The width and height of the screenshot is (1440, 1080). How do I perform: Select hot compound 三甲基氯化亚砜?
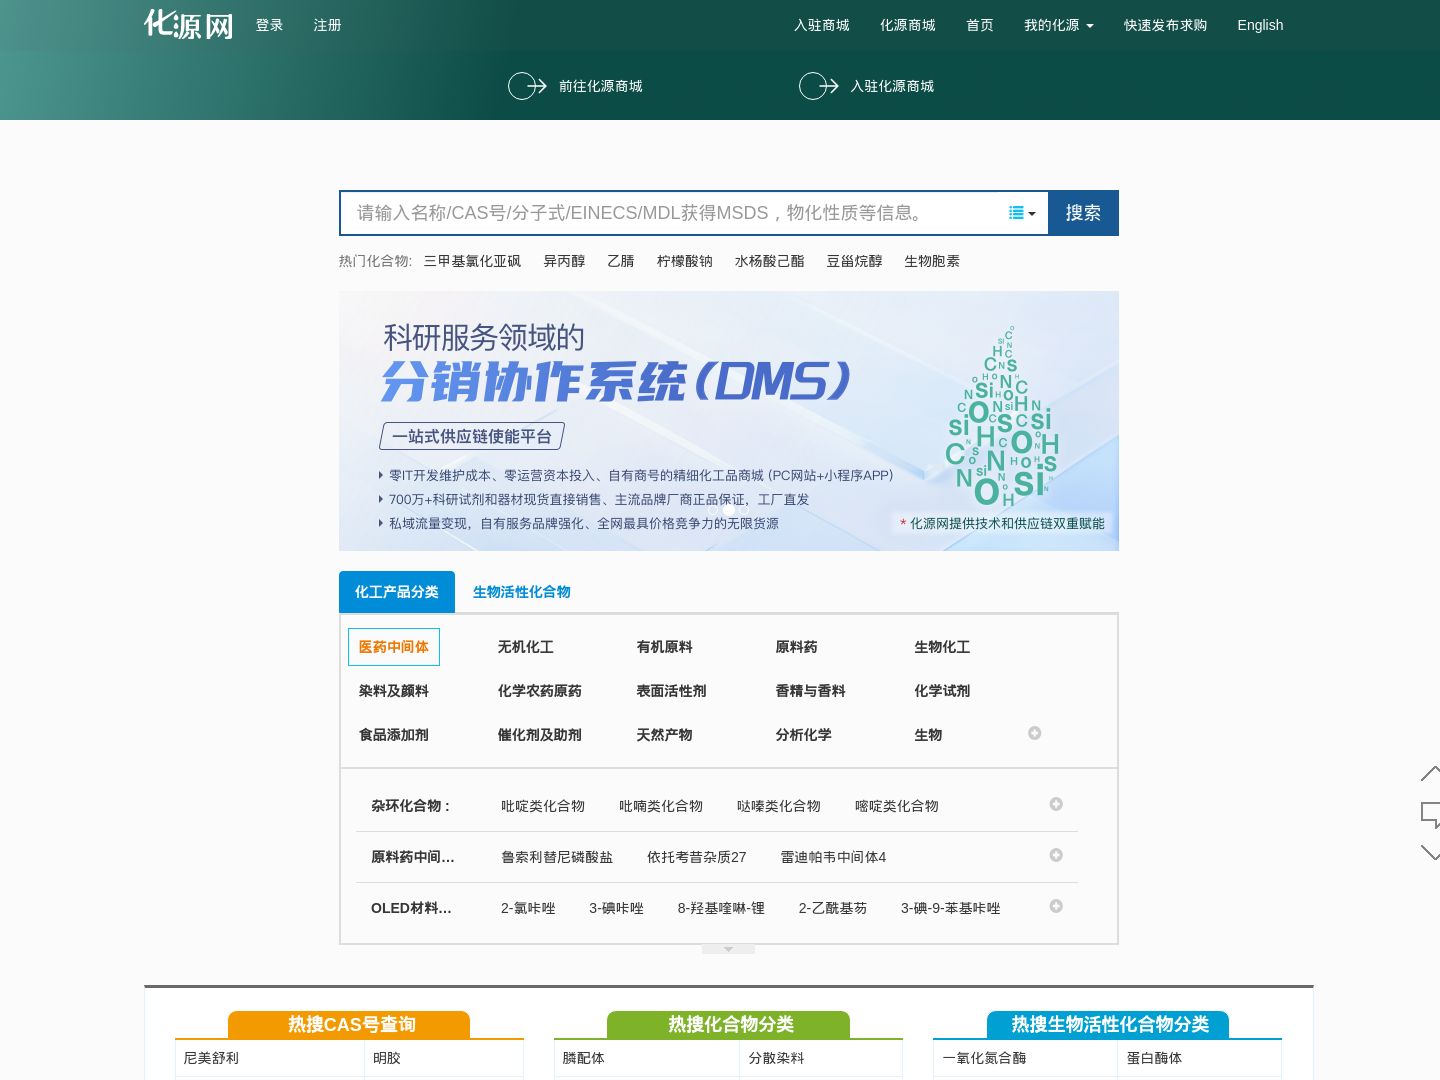pos(472,261)
